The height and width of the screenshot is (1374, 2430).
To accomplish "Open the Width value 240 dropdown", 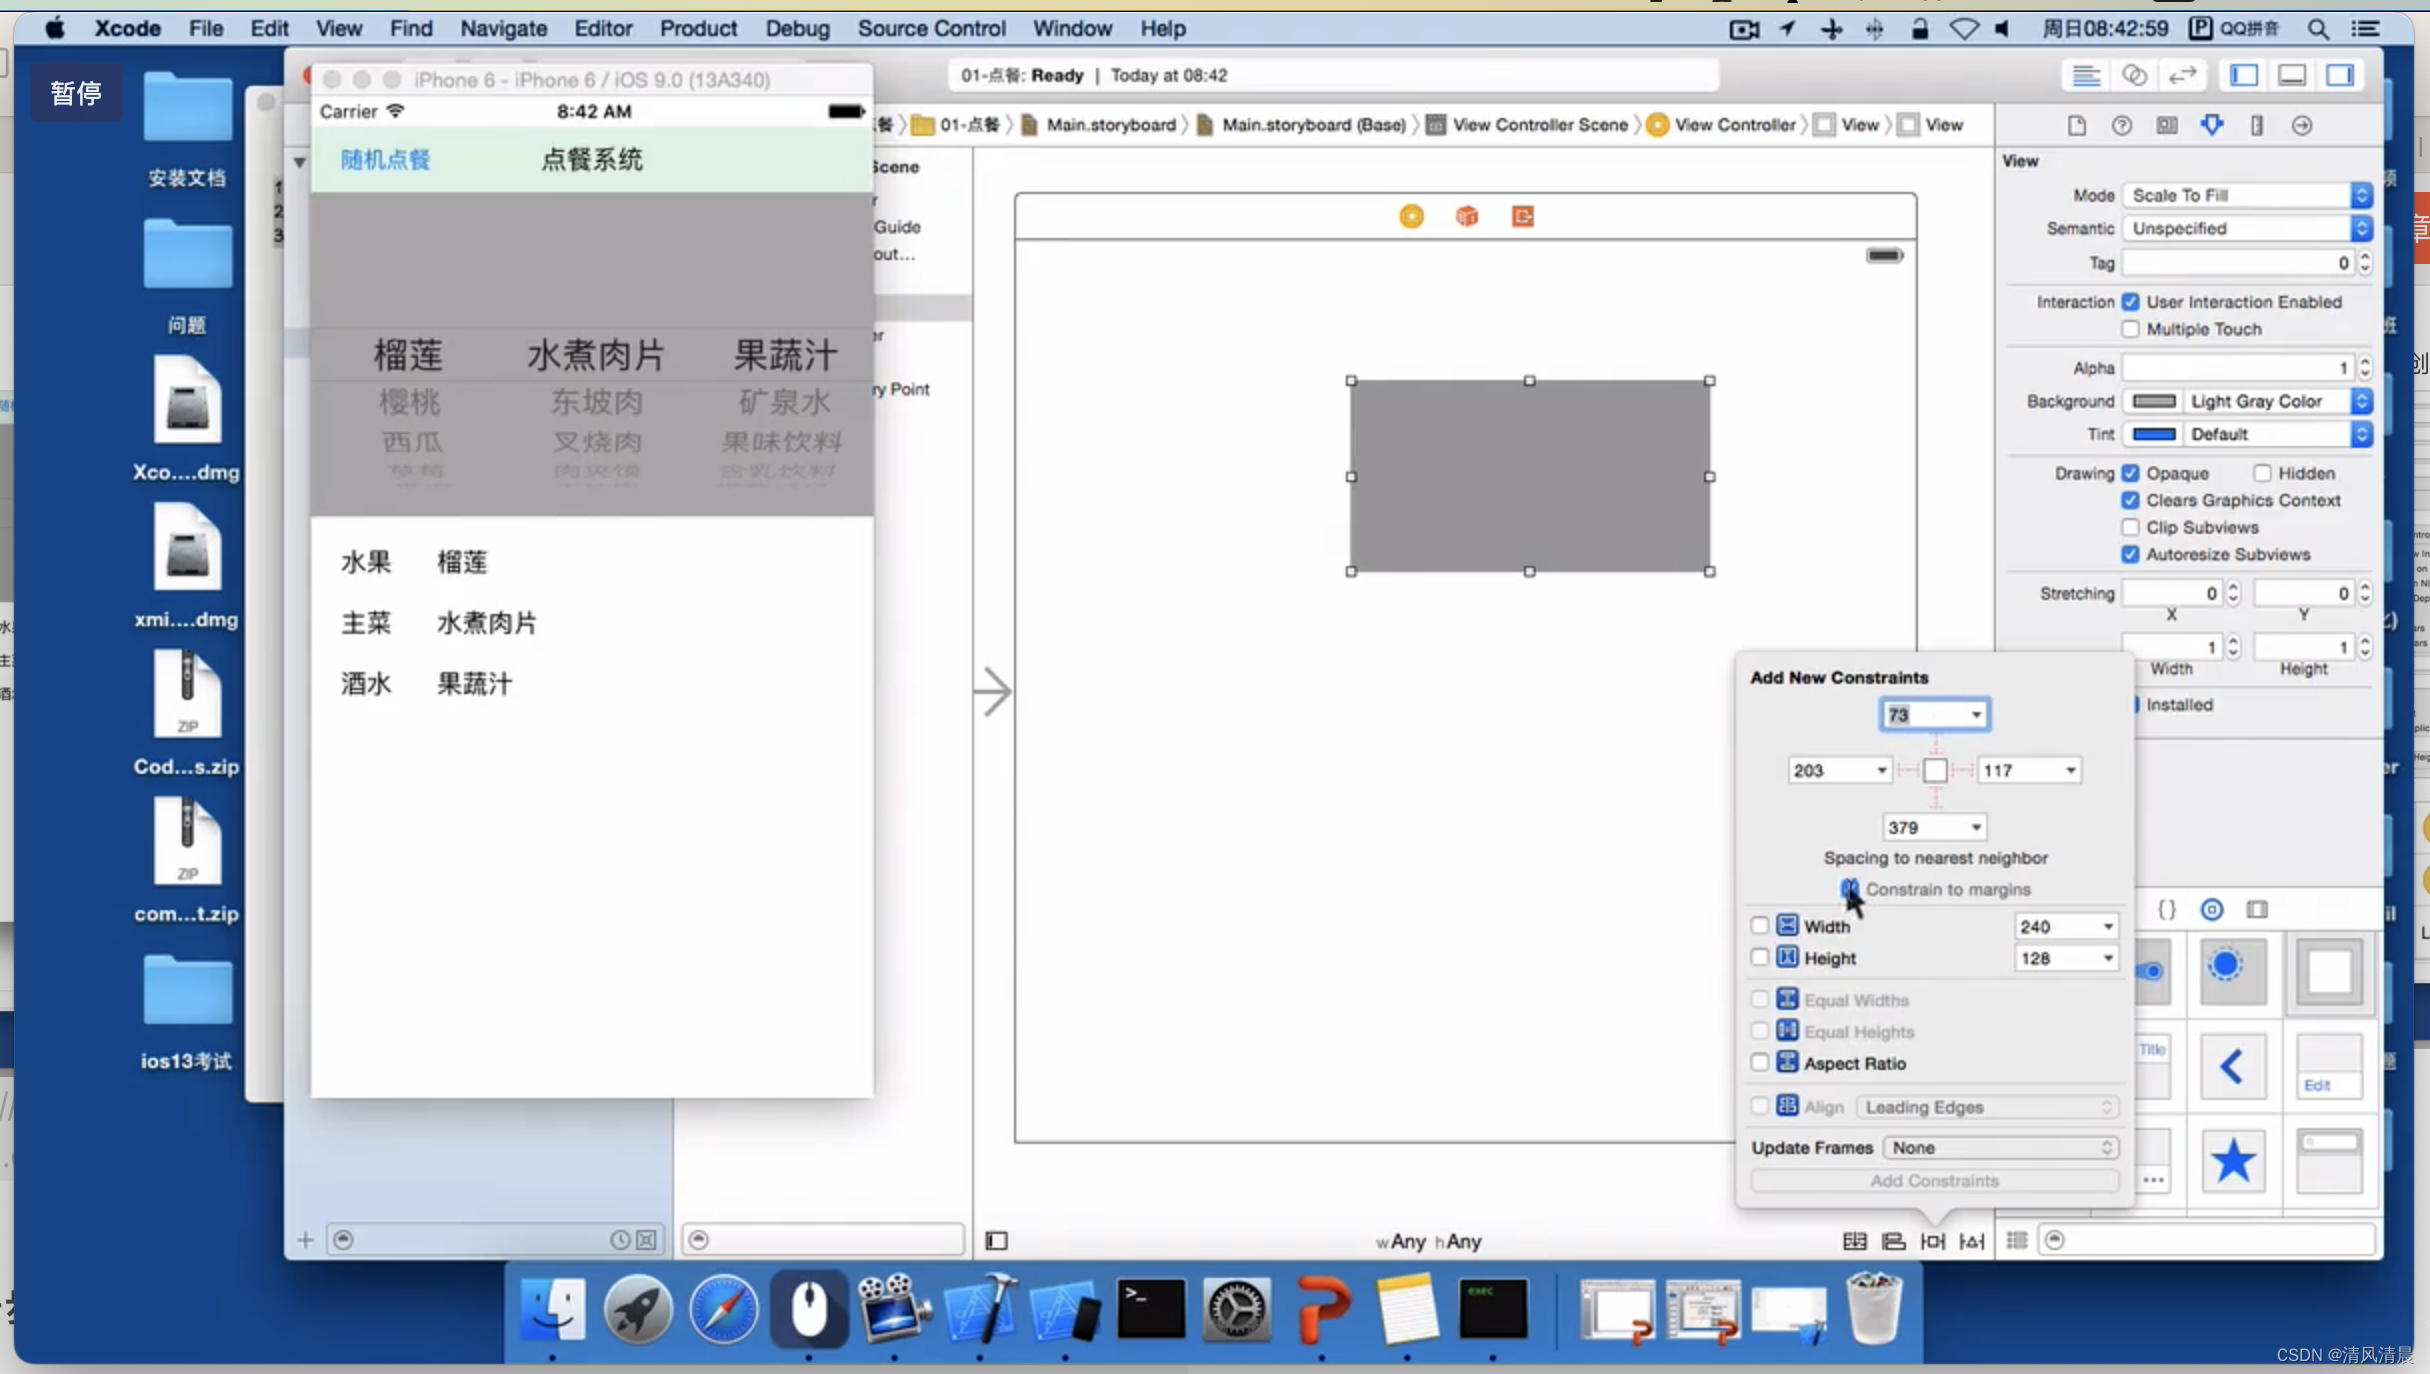I will [x=2107, y=927].
